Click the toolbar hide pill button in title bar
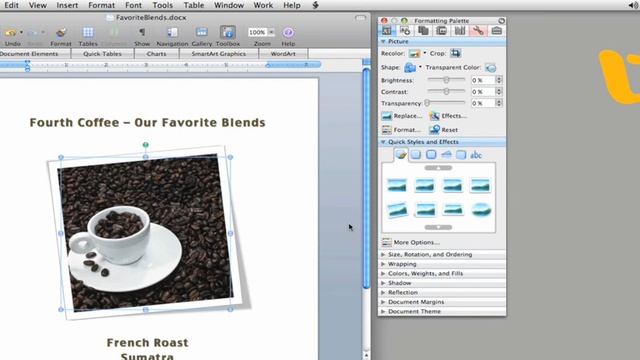This screenshot has width=640, height=360. [360, 18]
